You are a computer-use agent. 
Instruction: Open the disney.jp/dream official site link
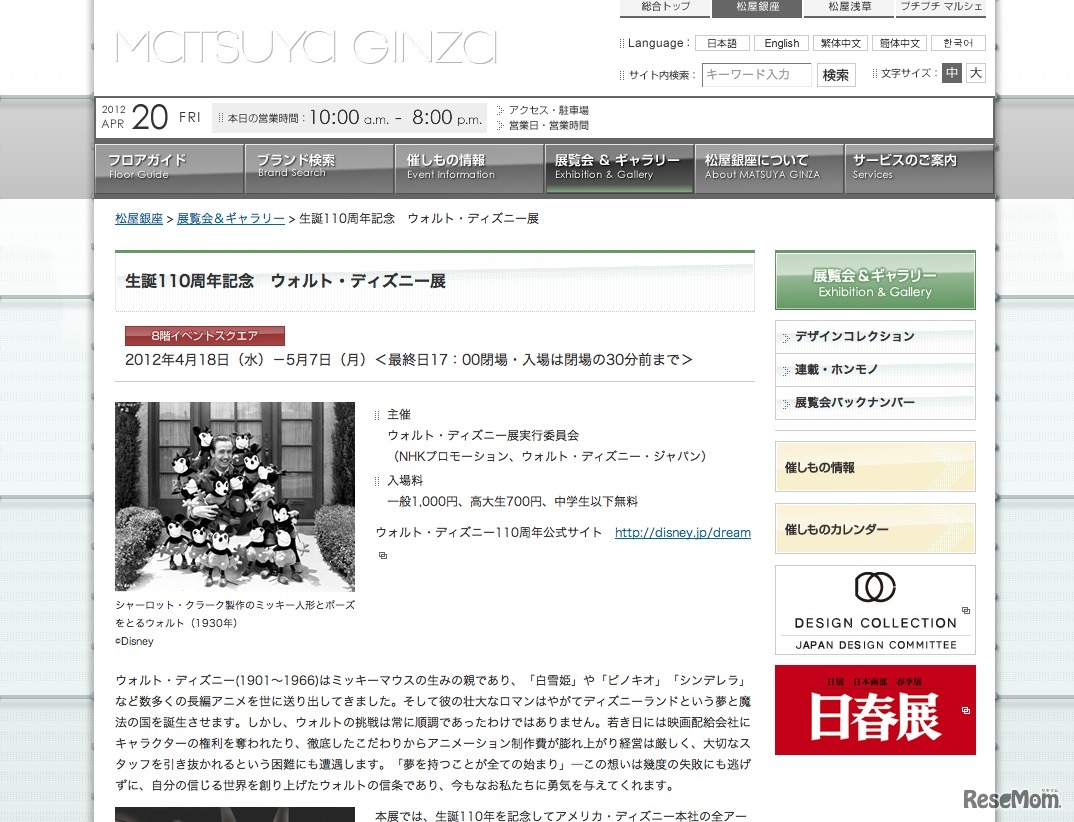[683, 532]
